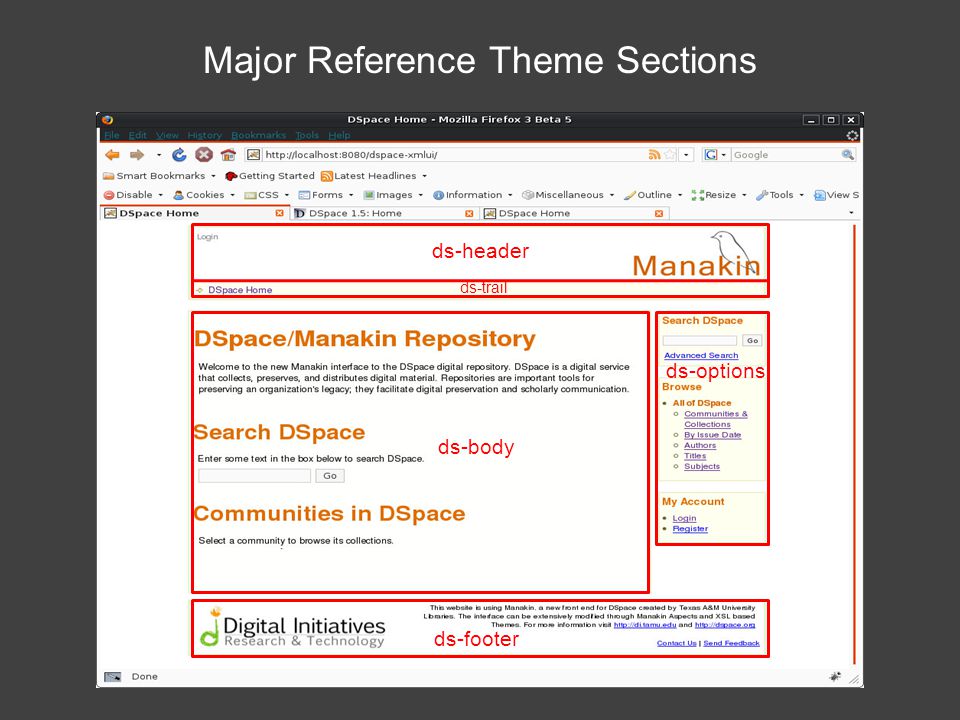Open the Tools web developer toolbar menu

coord(779,195)
